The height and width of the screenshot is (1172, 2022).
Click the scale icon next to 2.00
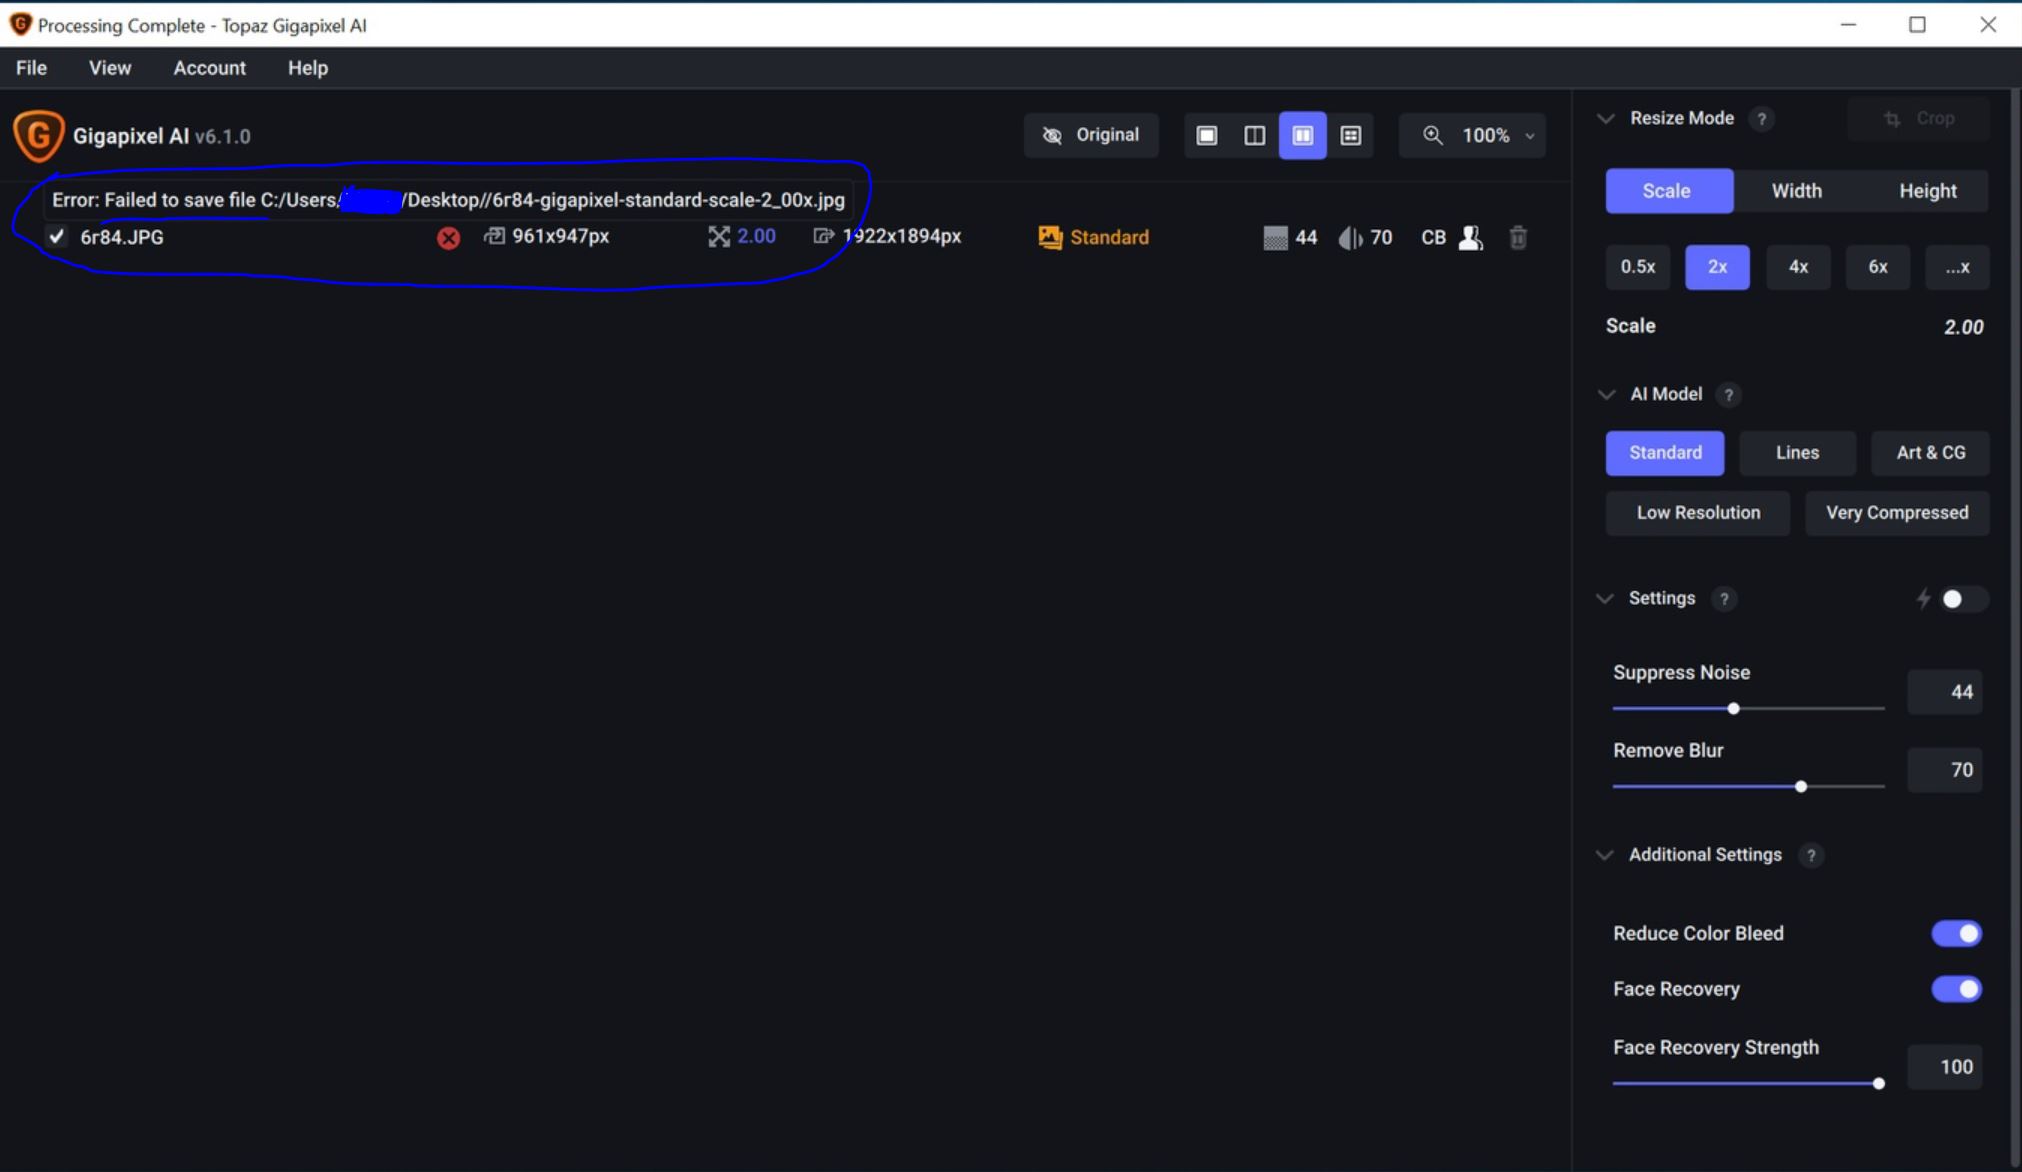click(x=718, y=236)
